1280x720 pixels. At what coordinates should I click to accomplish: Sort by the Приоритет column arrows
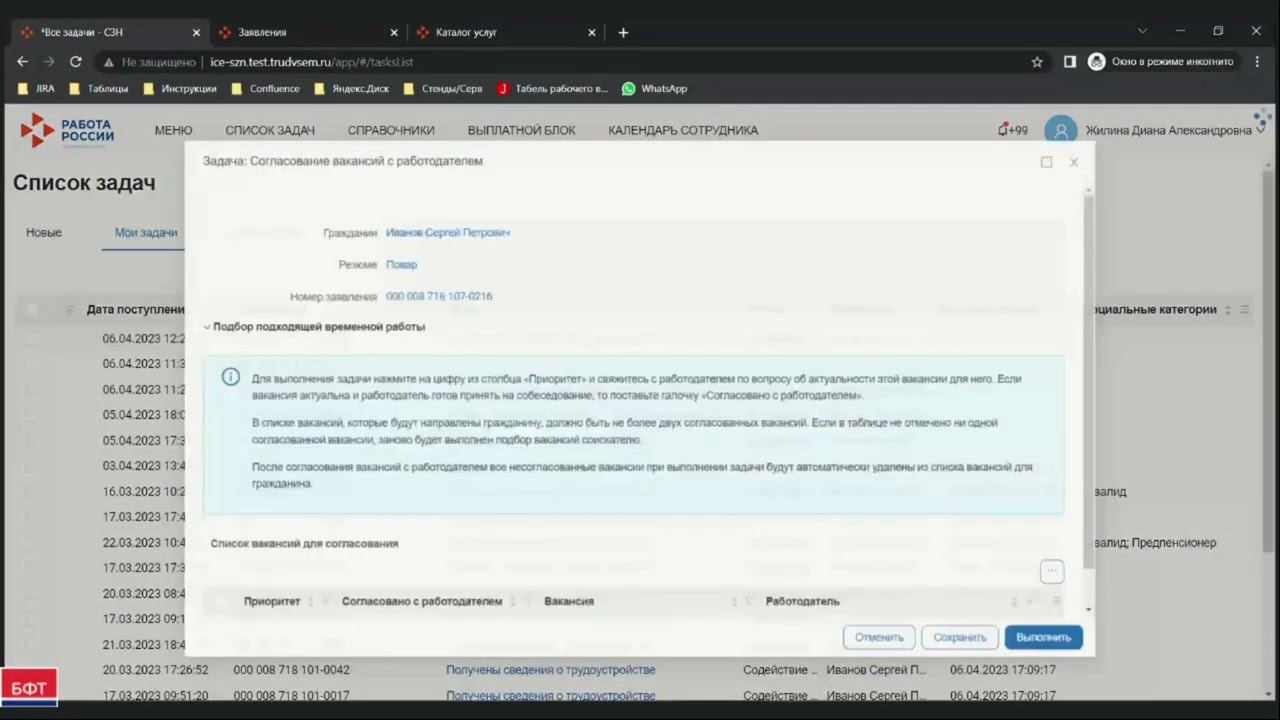[x=310, y=602]
